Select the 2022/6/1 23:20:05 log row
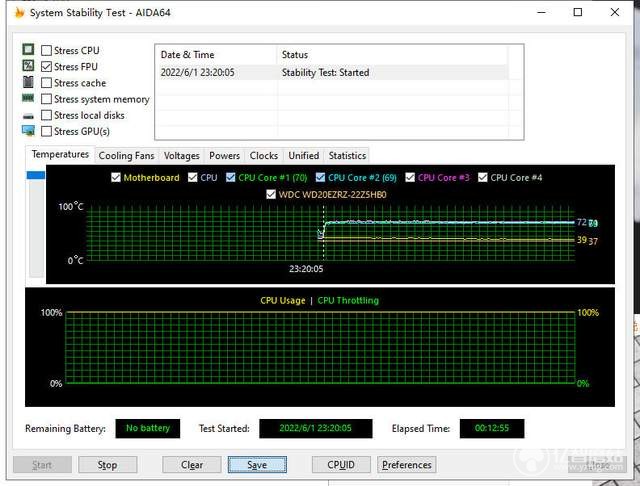Image resolution: width=640 pixels, height=486 pixels. click(x=332, y=73)
